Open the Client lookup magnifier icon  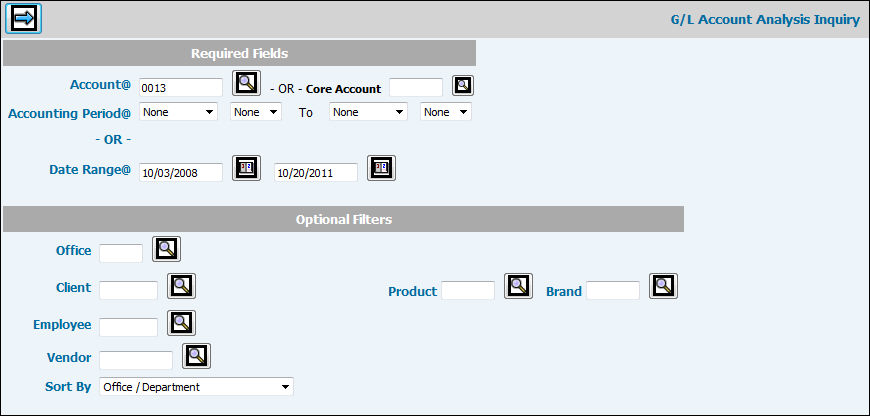(181, 286)
